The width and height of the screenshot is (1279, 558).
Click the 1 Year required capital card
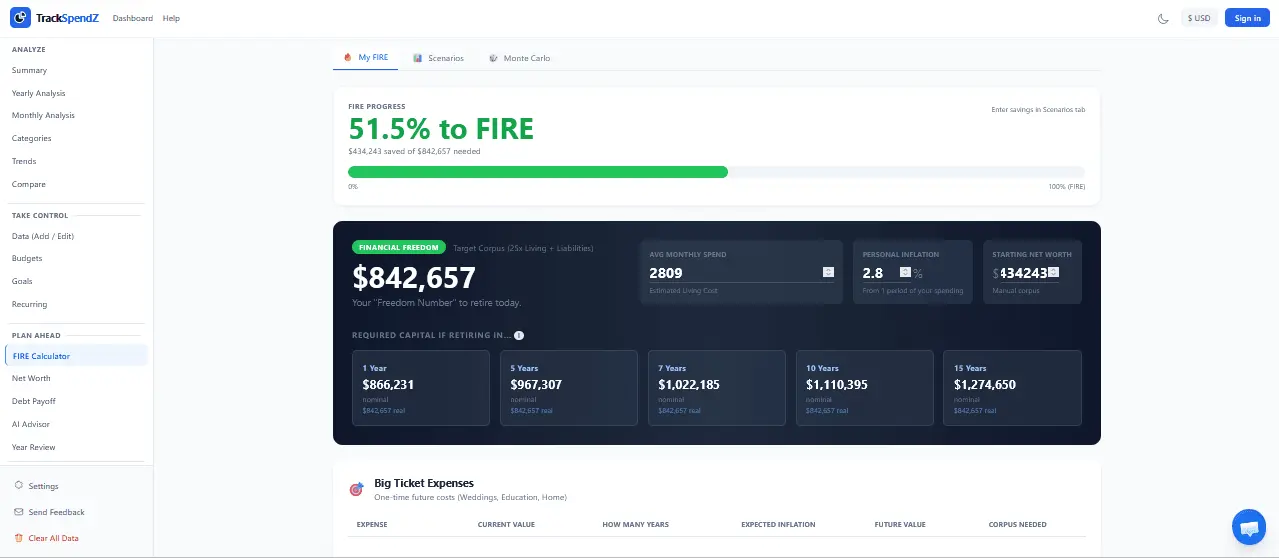coord(421,388)
